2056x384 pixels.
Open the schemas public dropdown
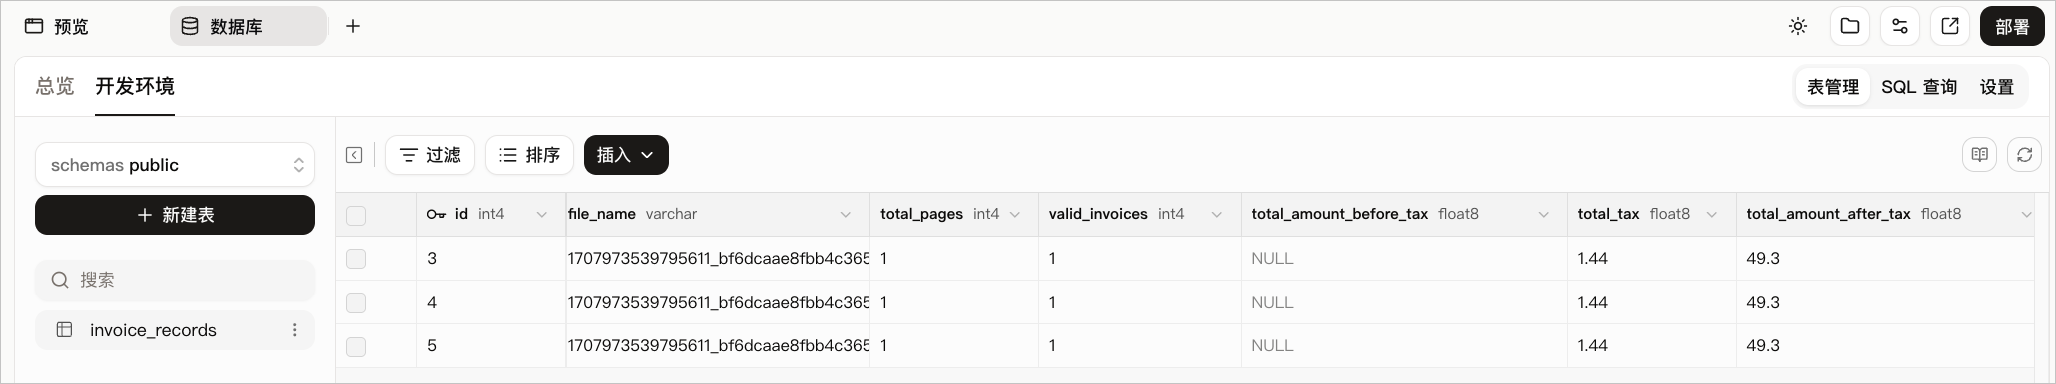175,165
